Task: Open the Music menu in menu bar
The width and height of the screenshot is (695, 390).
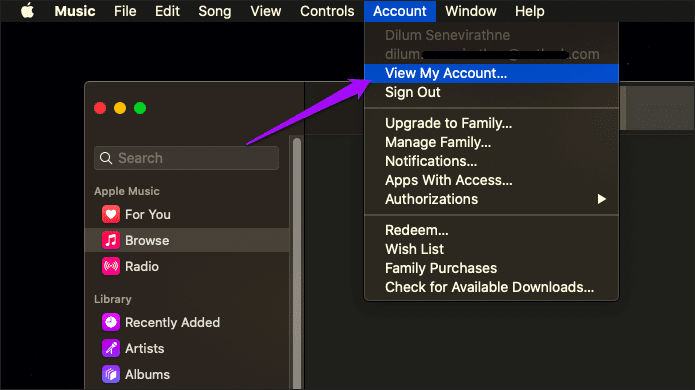Action: (75, 11)
